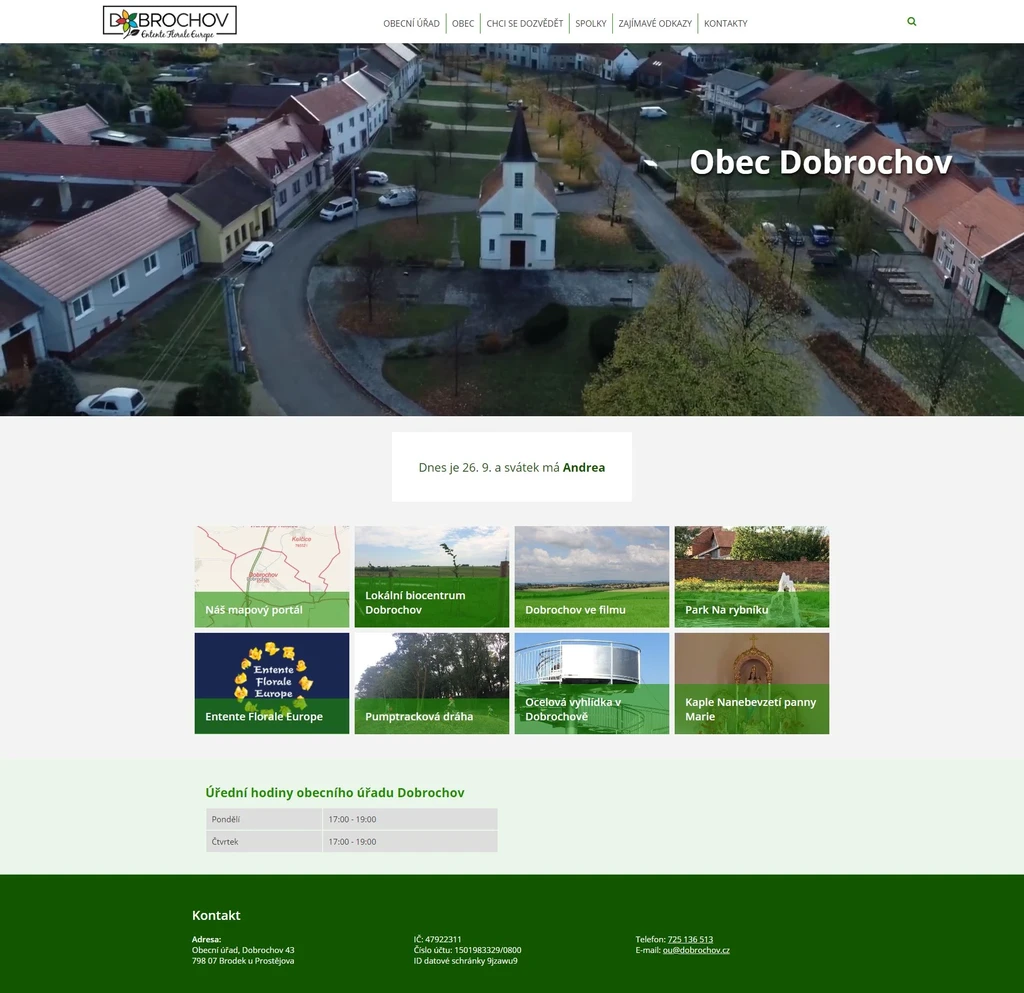Select the Dobrochov ve filmu tile

tap(592, 577)
